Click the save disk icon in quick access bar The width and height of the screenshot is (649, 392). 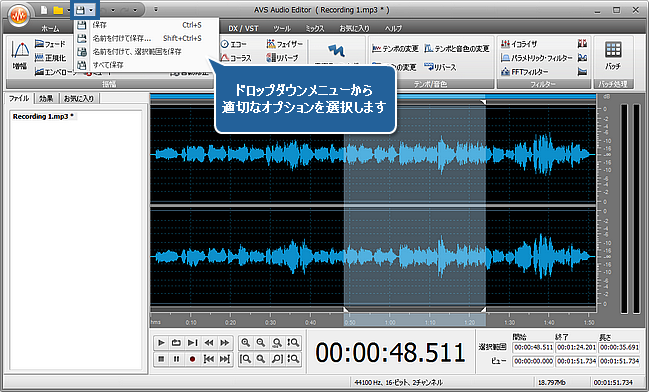(x=80, y=10)
